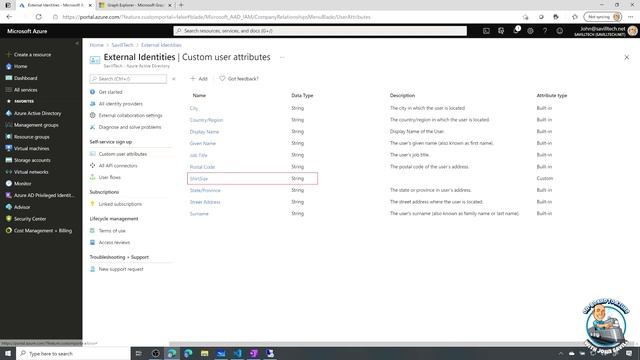Click the Get started info icon
Image resolution: width=640 pixels, height=360 pixels.
pyautogui.click(x=93, y=92)
